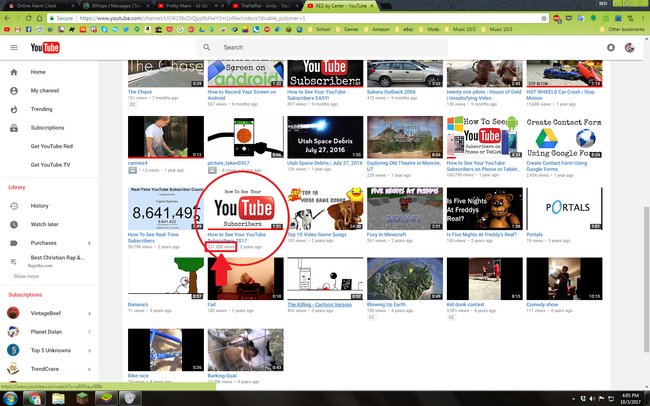This screenshot has height=406, width=650.
Task: Open Bike race video thumbnail
Action: point(166,350)
